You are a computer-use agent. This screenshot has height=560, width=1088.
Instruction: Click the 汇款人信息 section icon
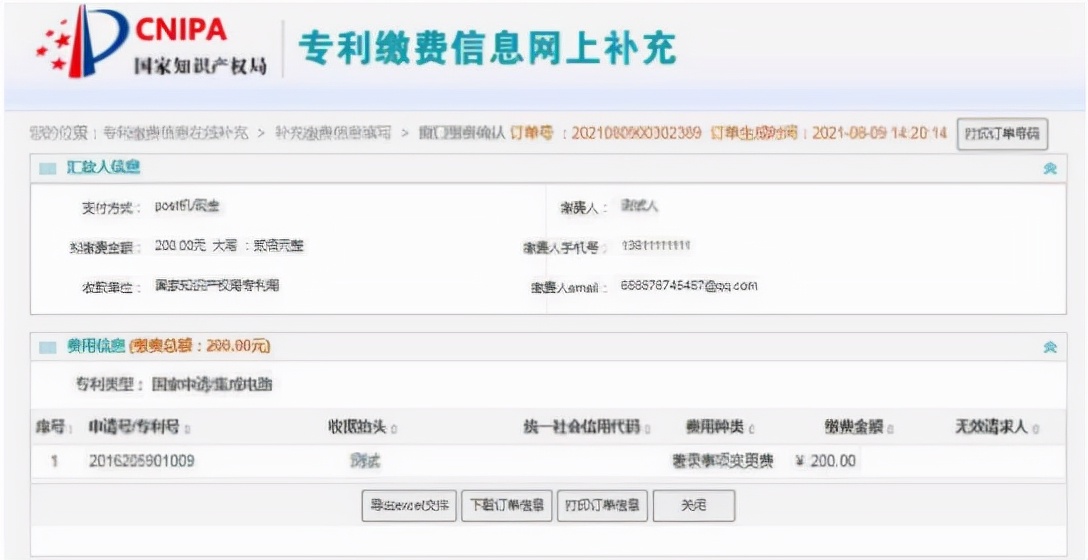click(x=48, y=169)
